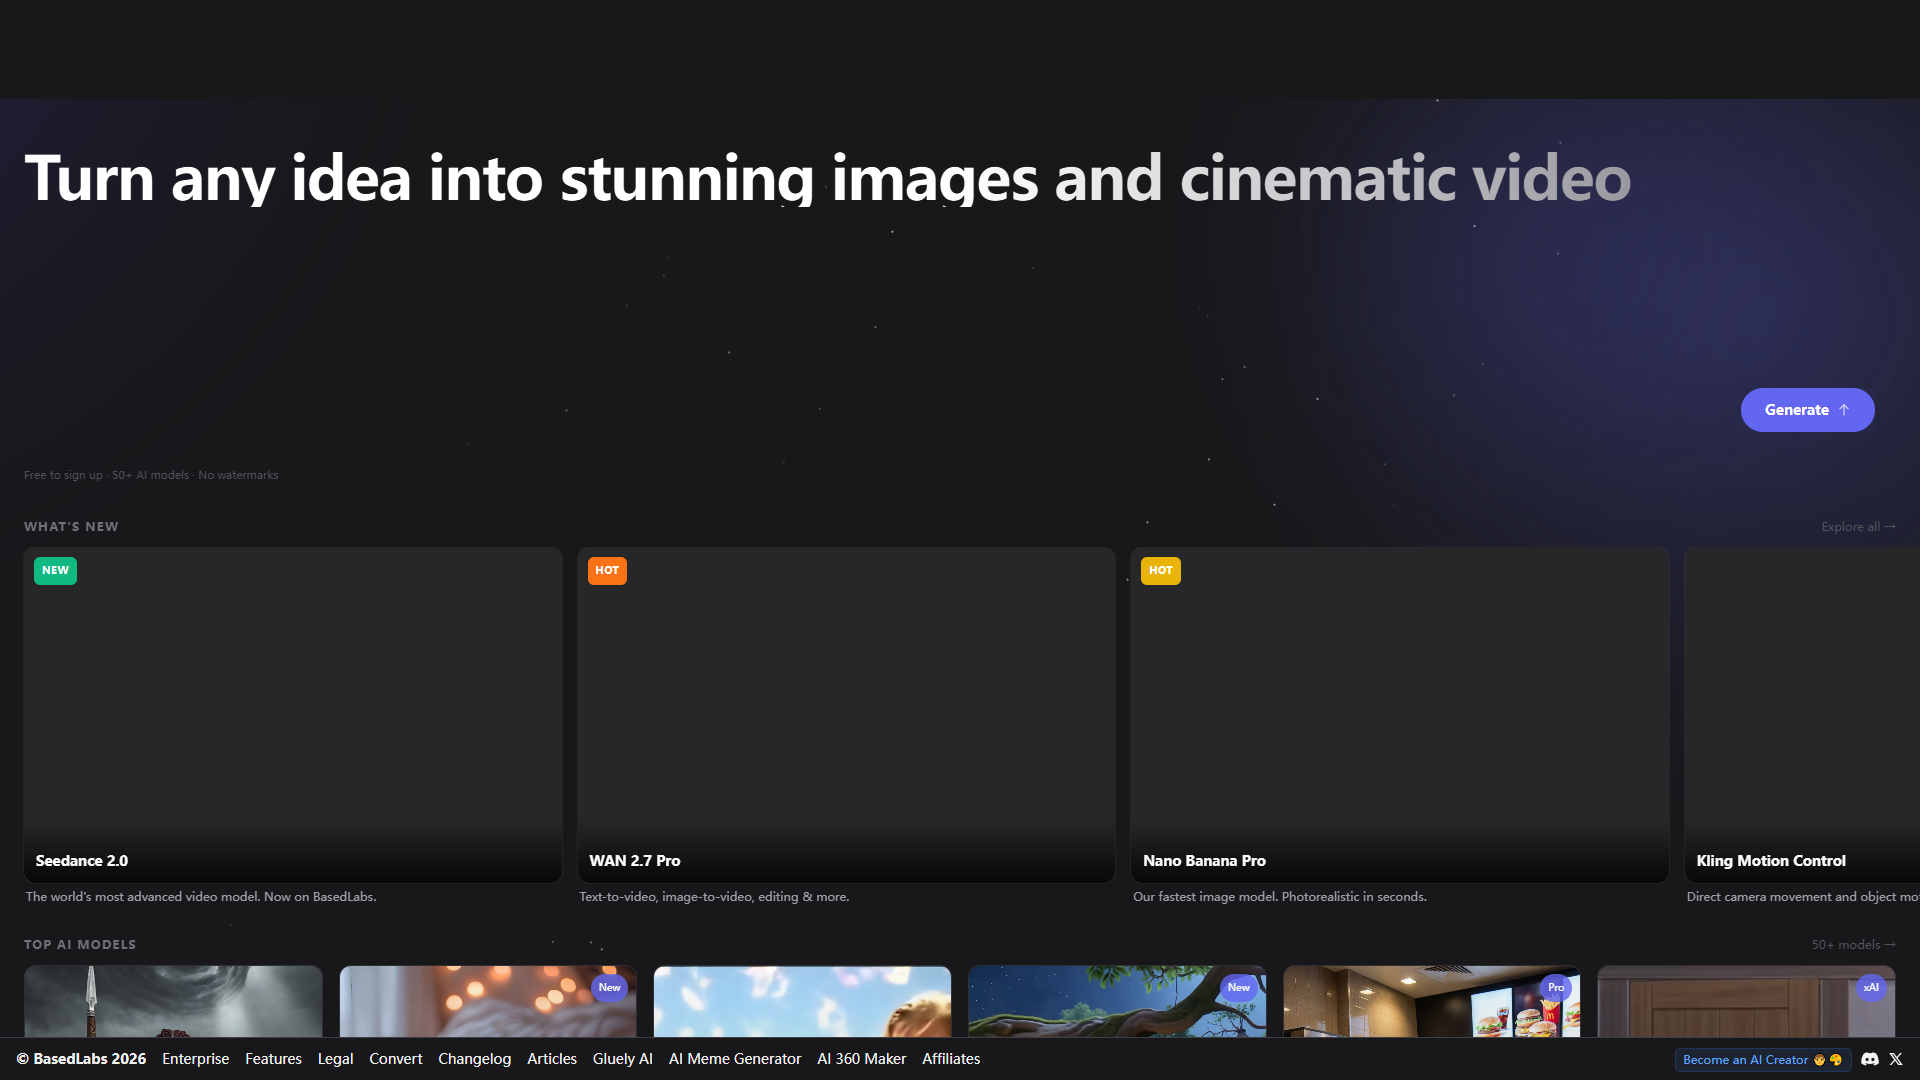Click the New badge on night tree thumbnail
Viewport: 1920px width, 1080px height.
[x=1239, y=988]
